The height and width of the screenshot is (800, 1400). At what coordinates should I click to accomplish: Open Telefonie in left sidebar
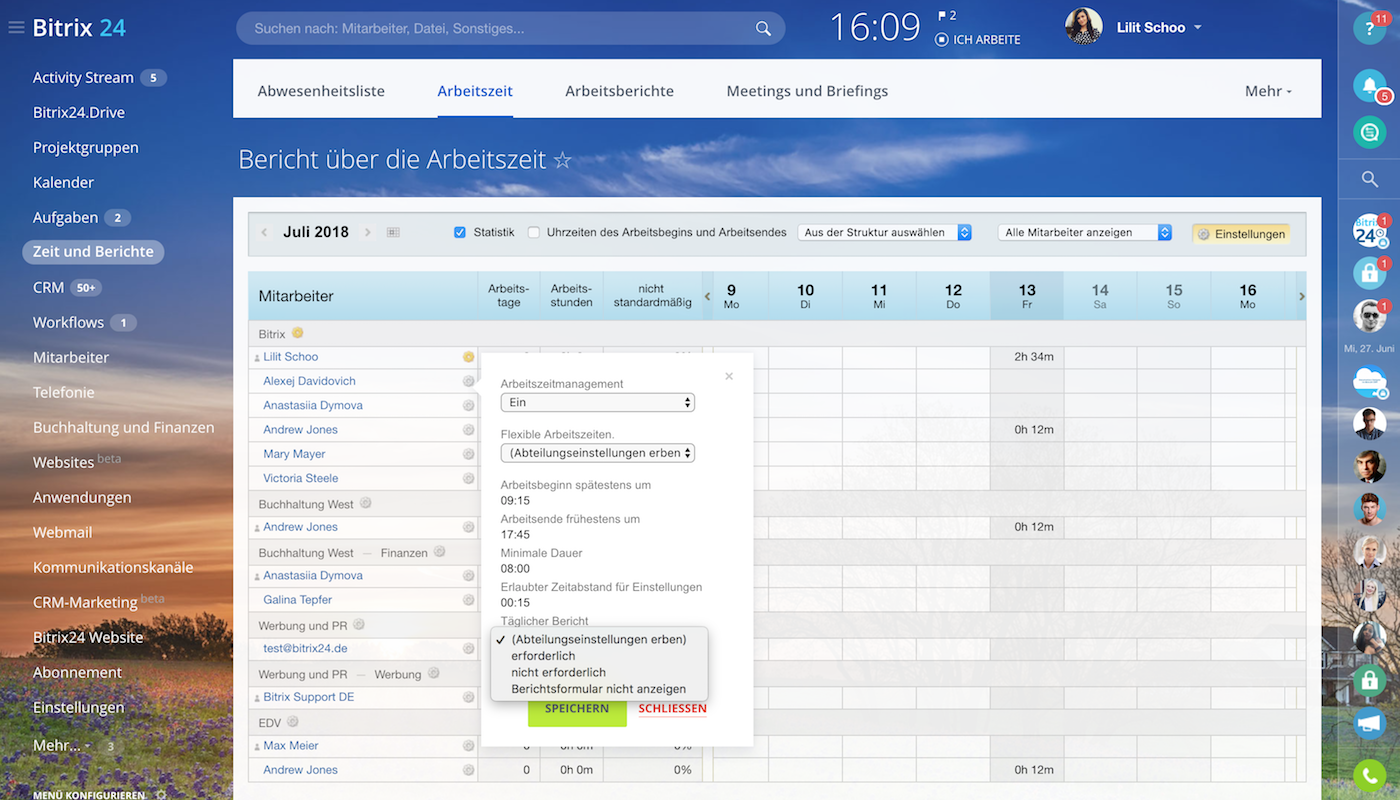[63, 392]
